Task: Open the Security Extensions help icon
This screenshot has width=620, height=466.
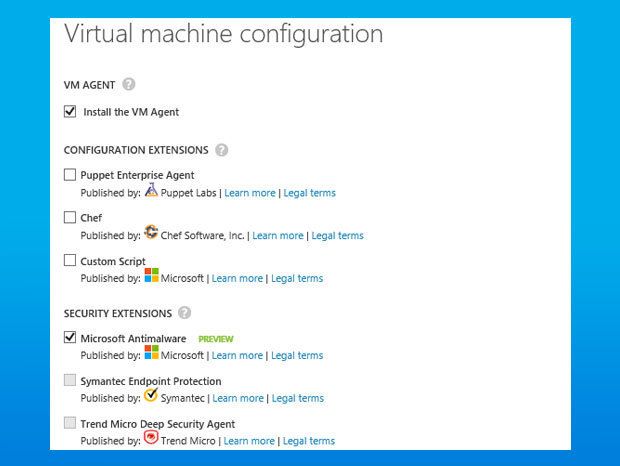Action: point(184,313)
